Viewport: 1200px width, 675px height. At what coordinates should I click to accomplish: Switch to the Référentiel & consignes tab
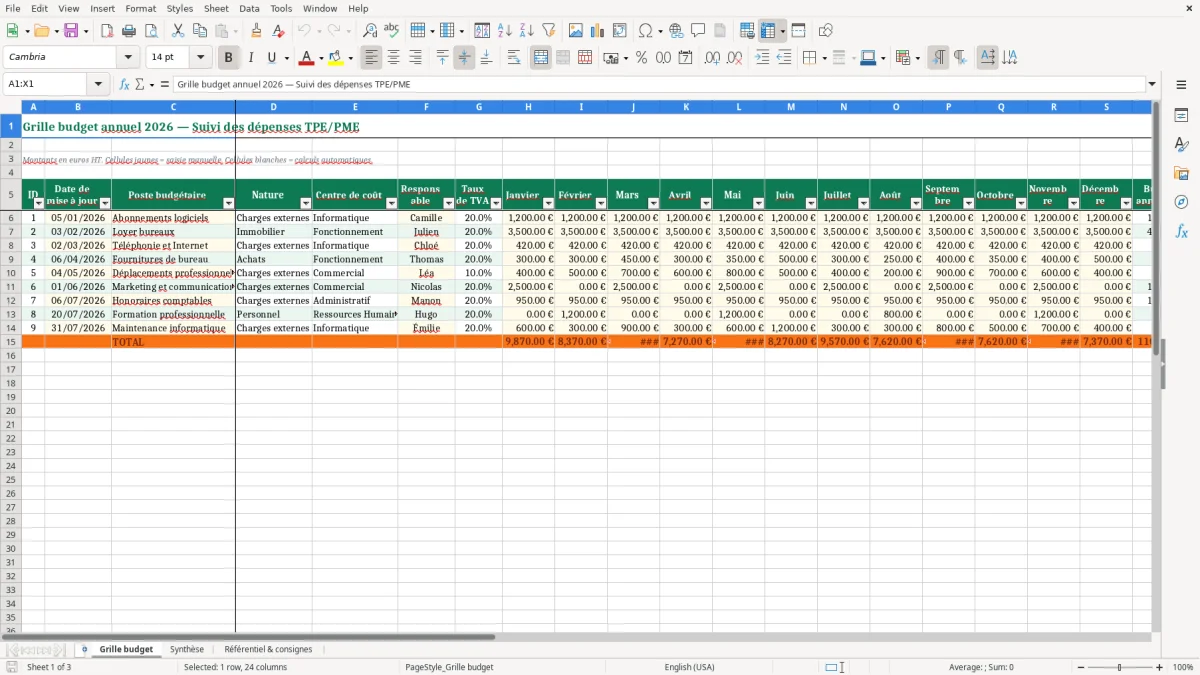pyautogui.click(x=268, y=649)
